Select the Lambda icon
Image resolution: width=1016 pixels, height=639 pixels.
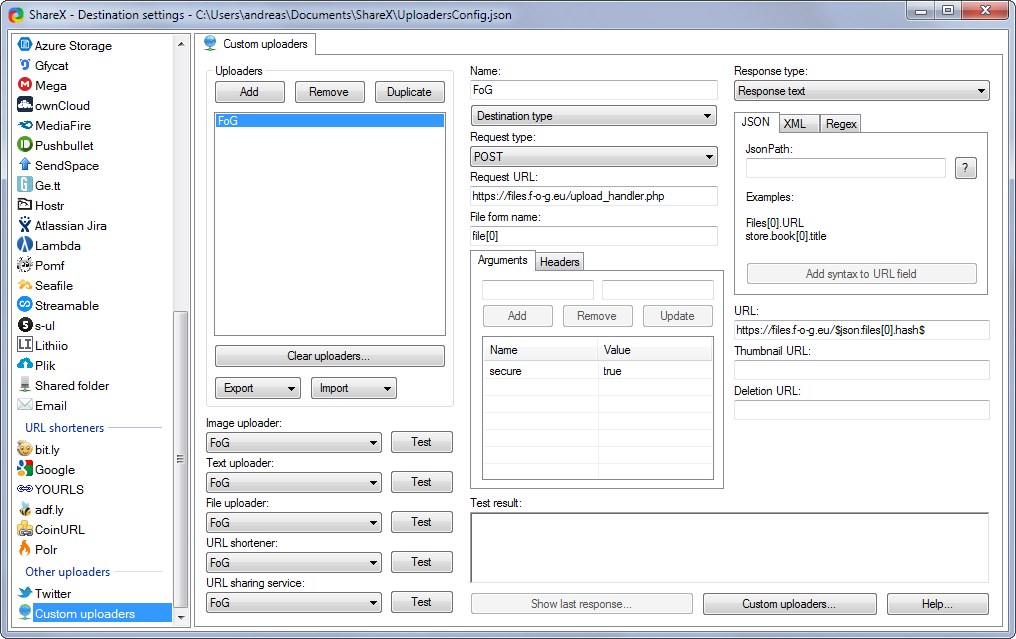point(25,245)
